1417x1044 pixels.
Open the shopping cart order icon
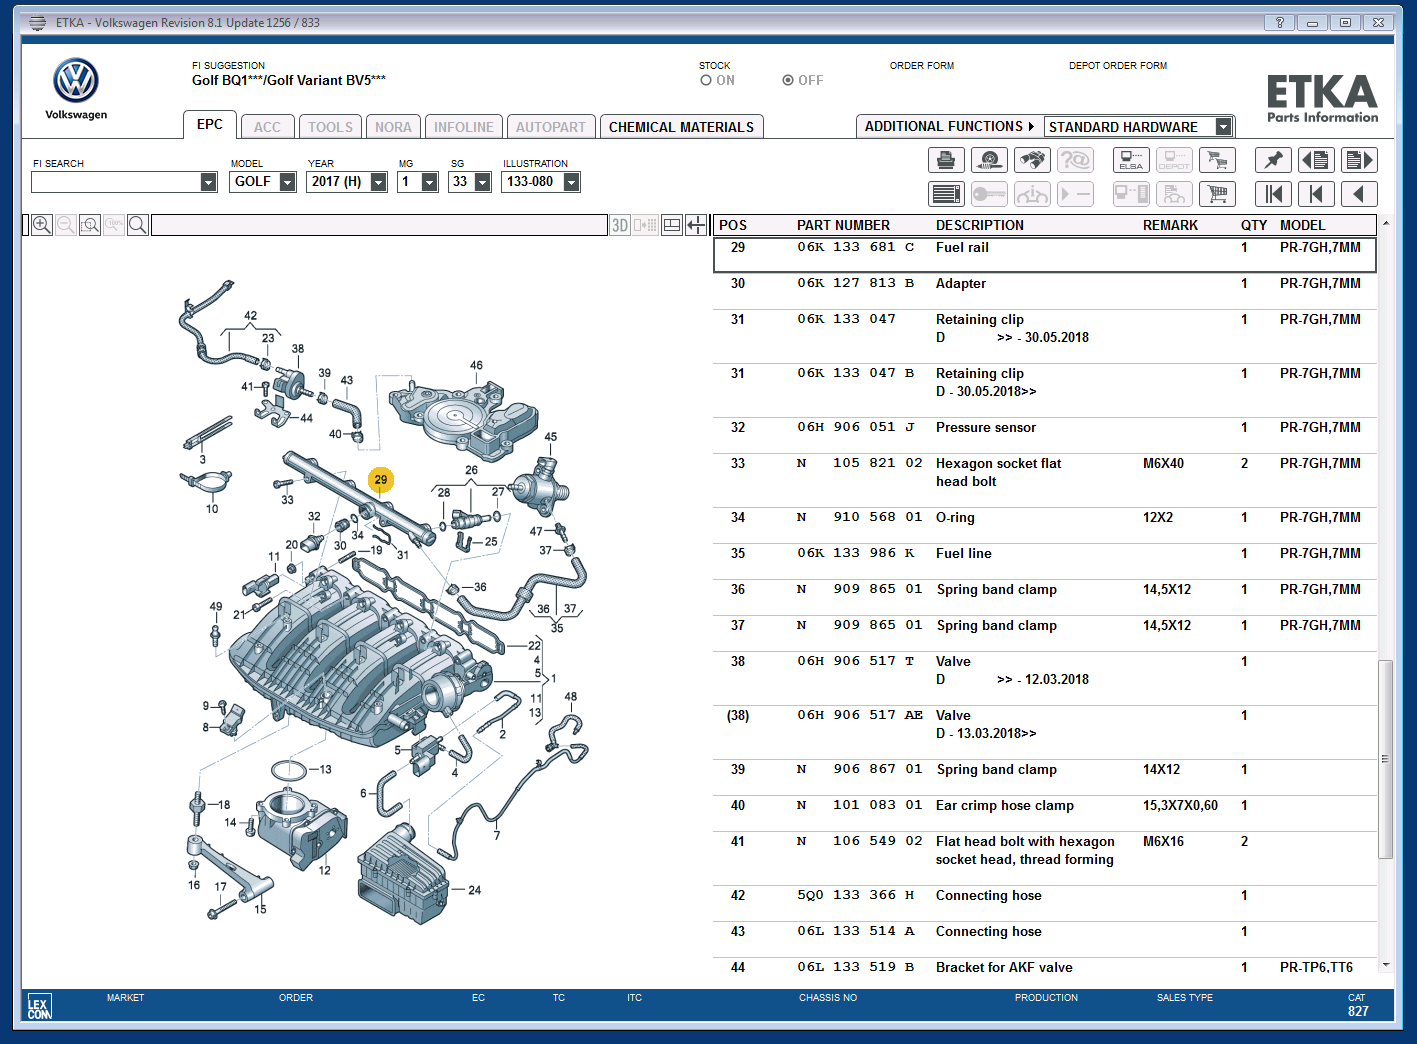point(1217,194)
